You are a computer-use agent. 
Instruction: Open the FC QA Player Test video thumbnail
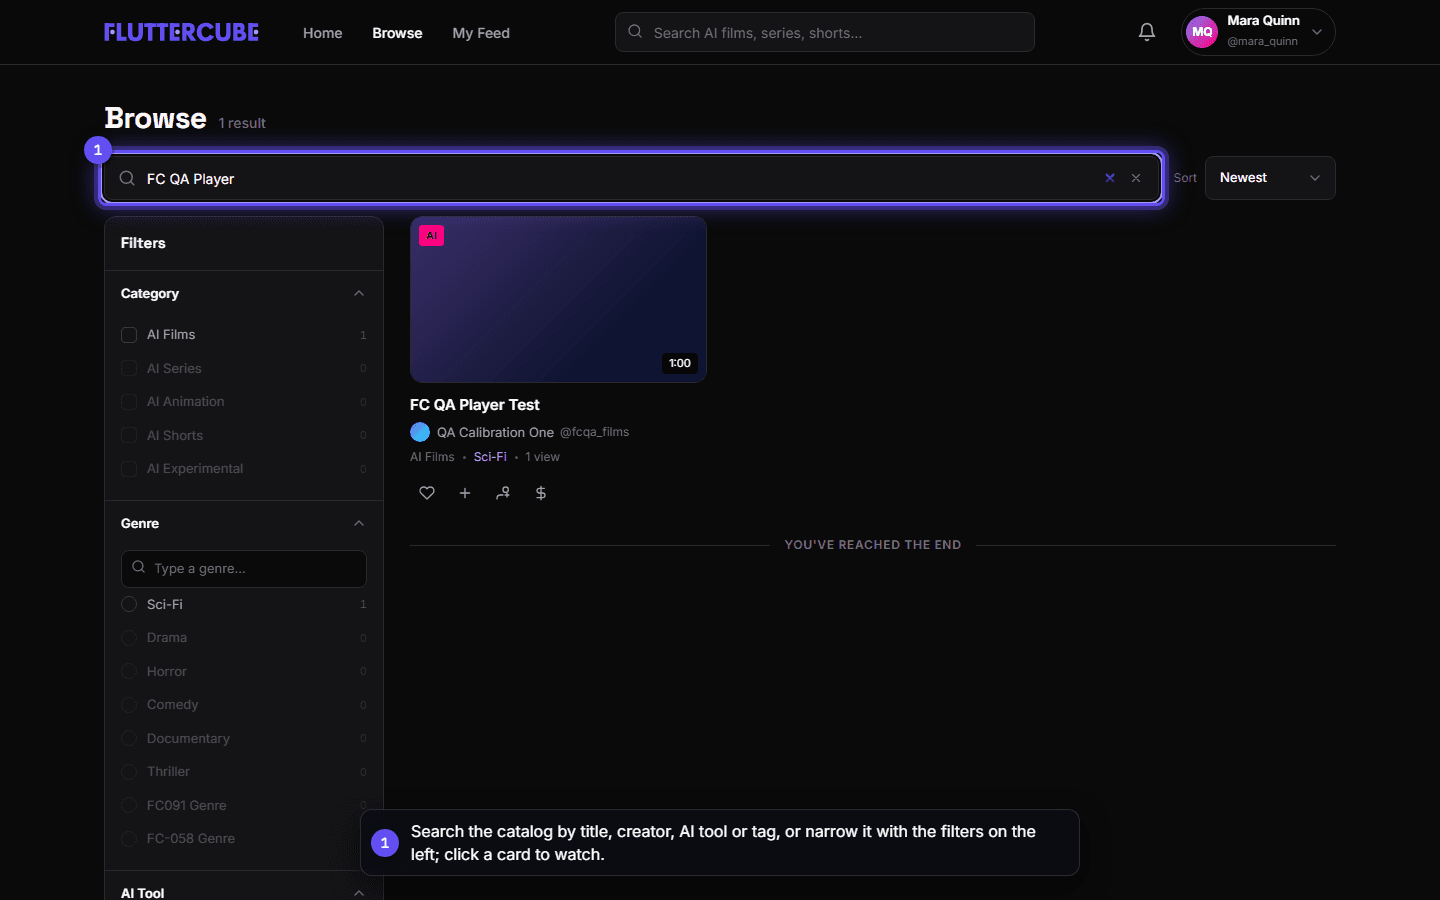point(558,300)
